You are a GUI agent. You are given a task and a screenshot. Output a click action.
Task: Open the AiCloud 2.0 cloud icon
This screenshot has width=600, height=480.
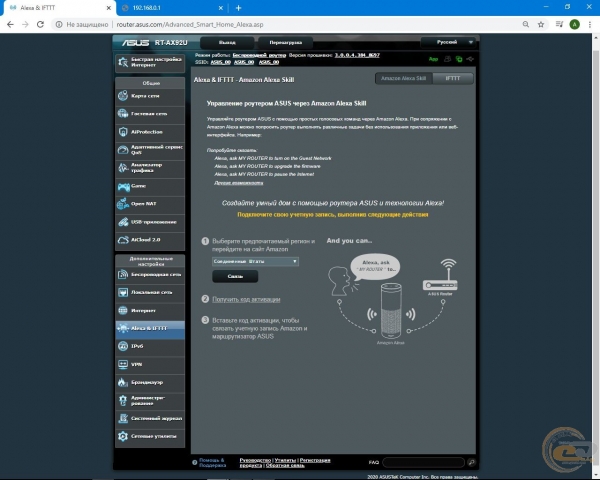(123, 240)
